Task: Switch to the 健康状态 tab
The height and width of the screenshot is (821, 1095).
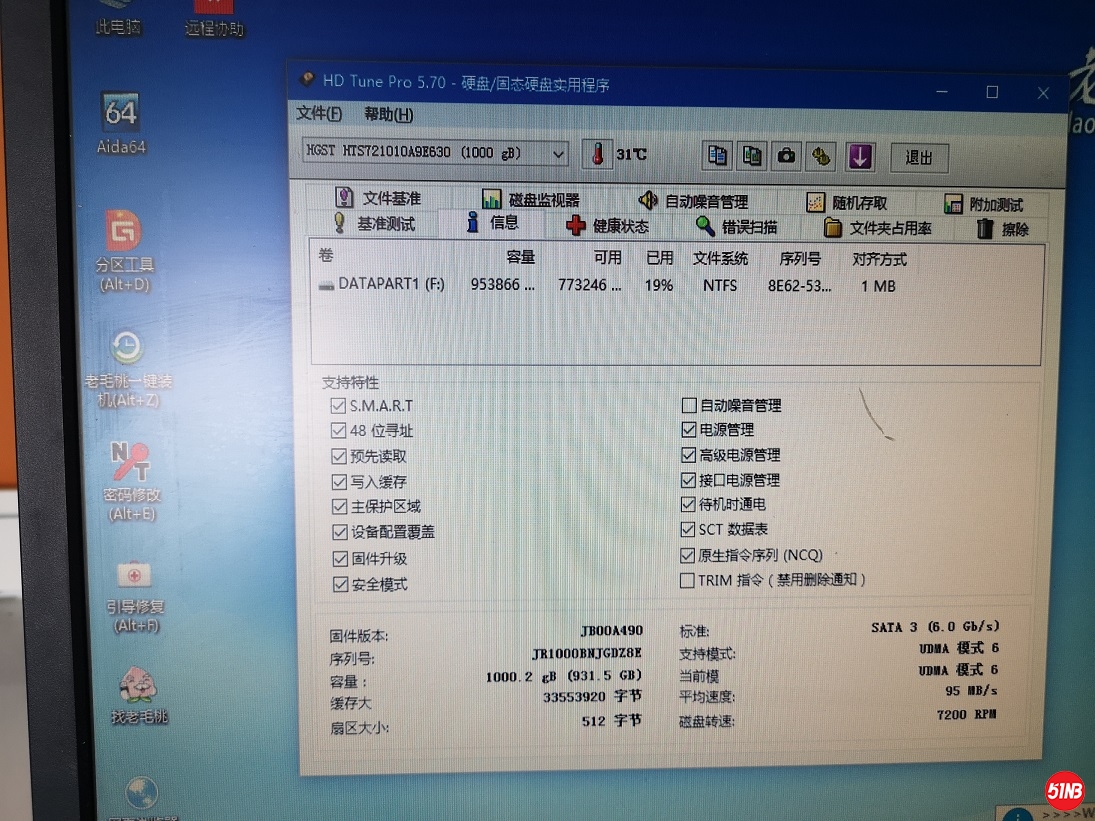Action: click(x=607, y=226)
